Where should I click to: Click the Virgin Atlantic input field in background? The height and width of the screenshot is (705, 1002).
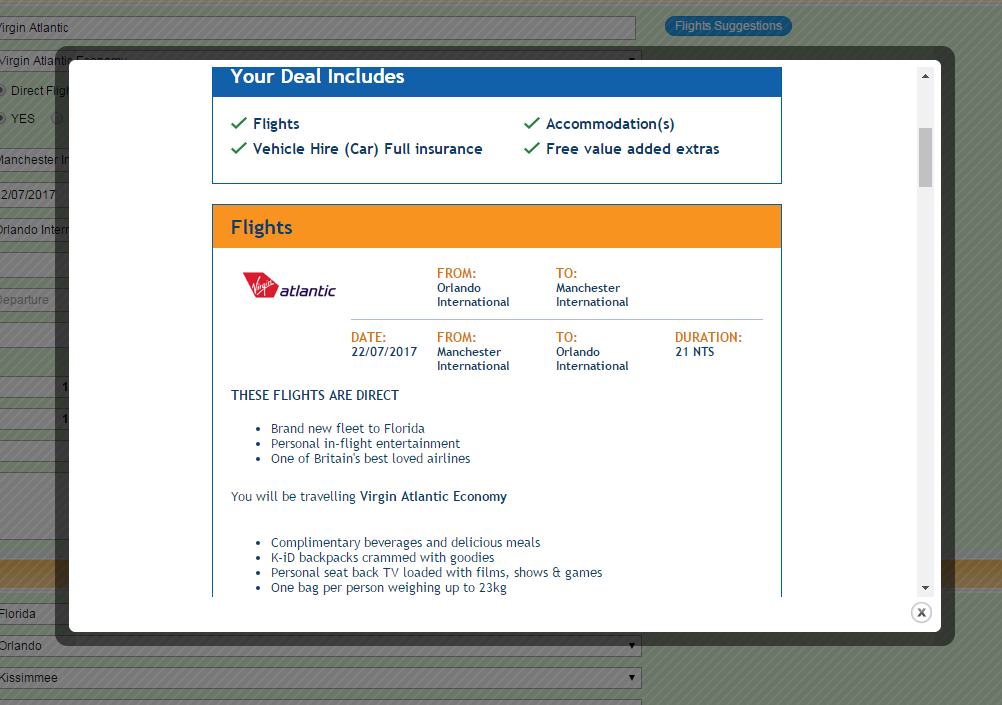click(x=318, y=27)
